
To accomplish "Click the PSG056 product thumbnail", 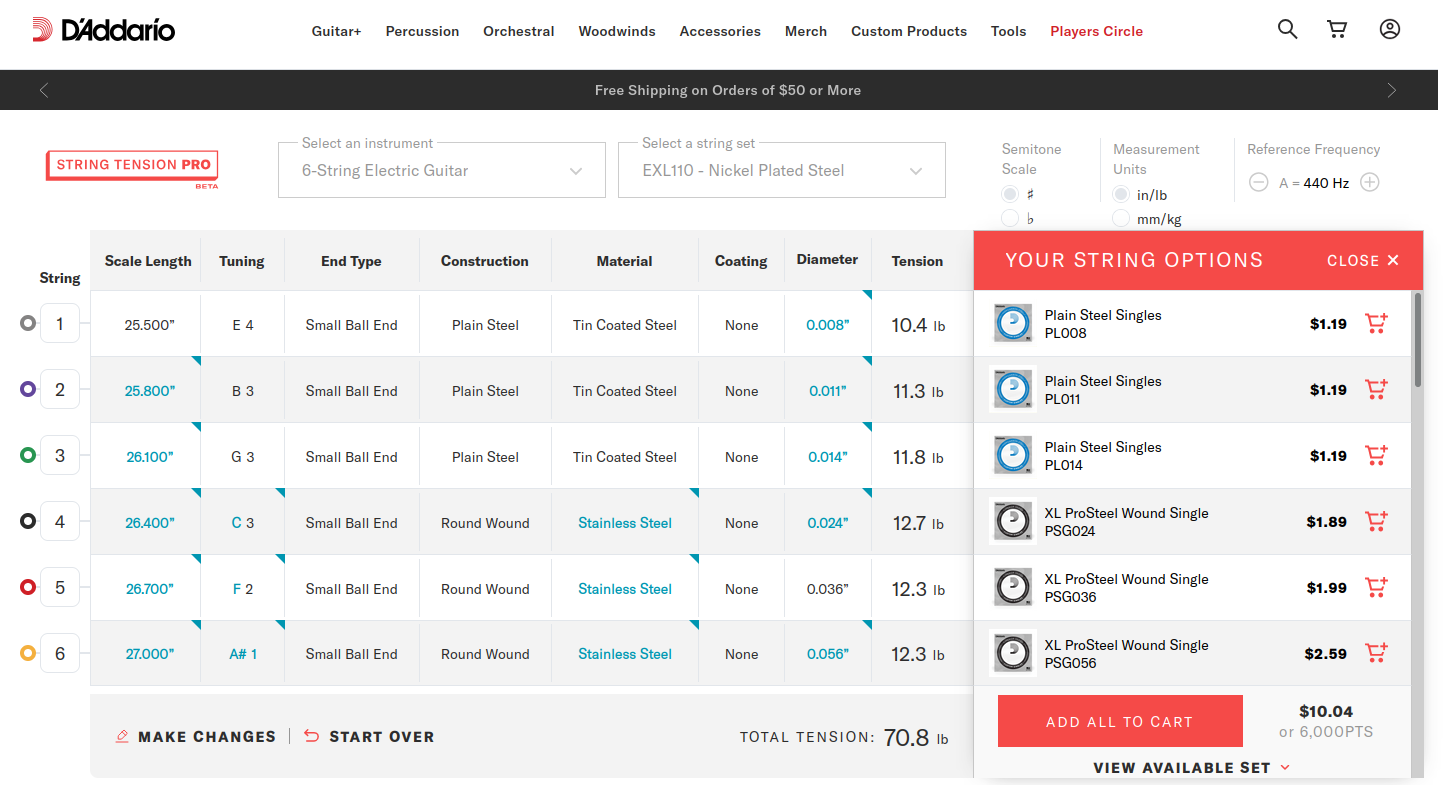I will pyautogui.click(x=1012, y=653).
